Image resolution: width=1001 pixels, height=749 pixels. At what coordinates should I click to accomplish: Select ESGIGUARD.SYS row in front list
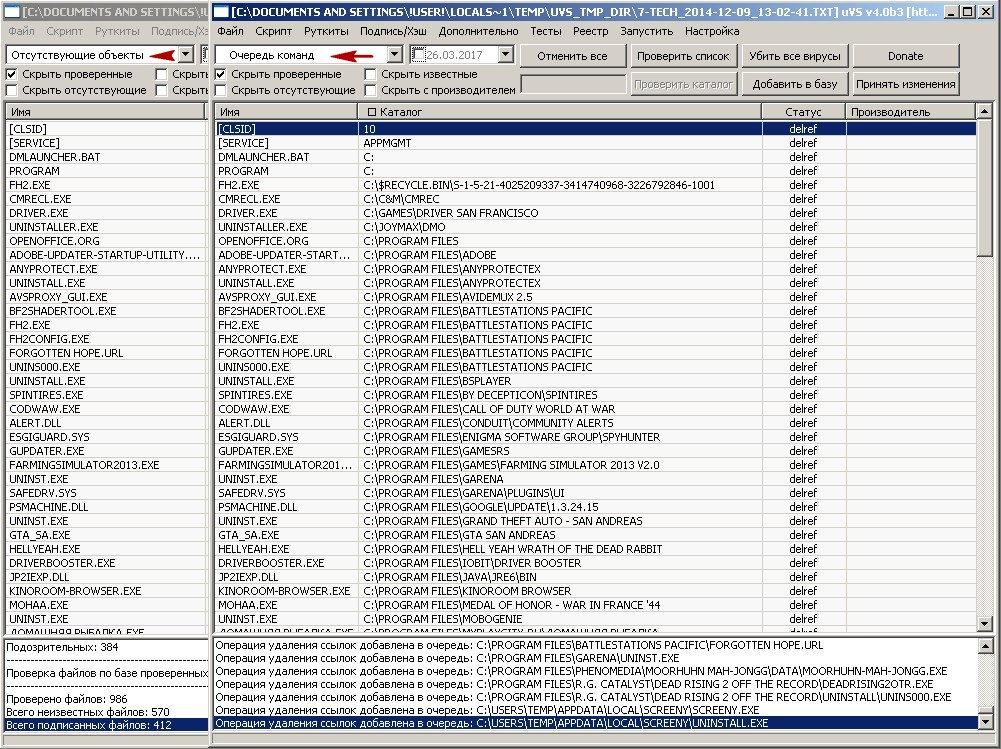pos(596,437)
